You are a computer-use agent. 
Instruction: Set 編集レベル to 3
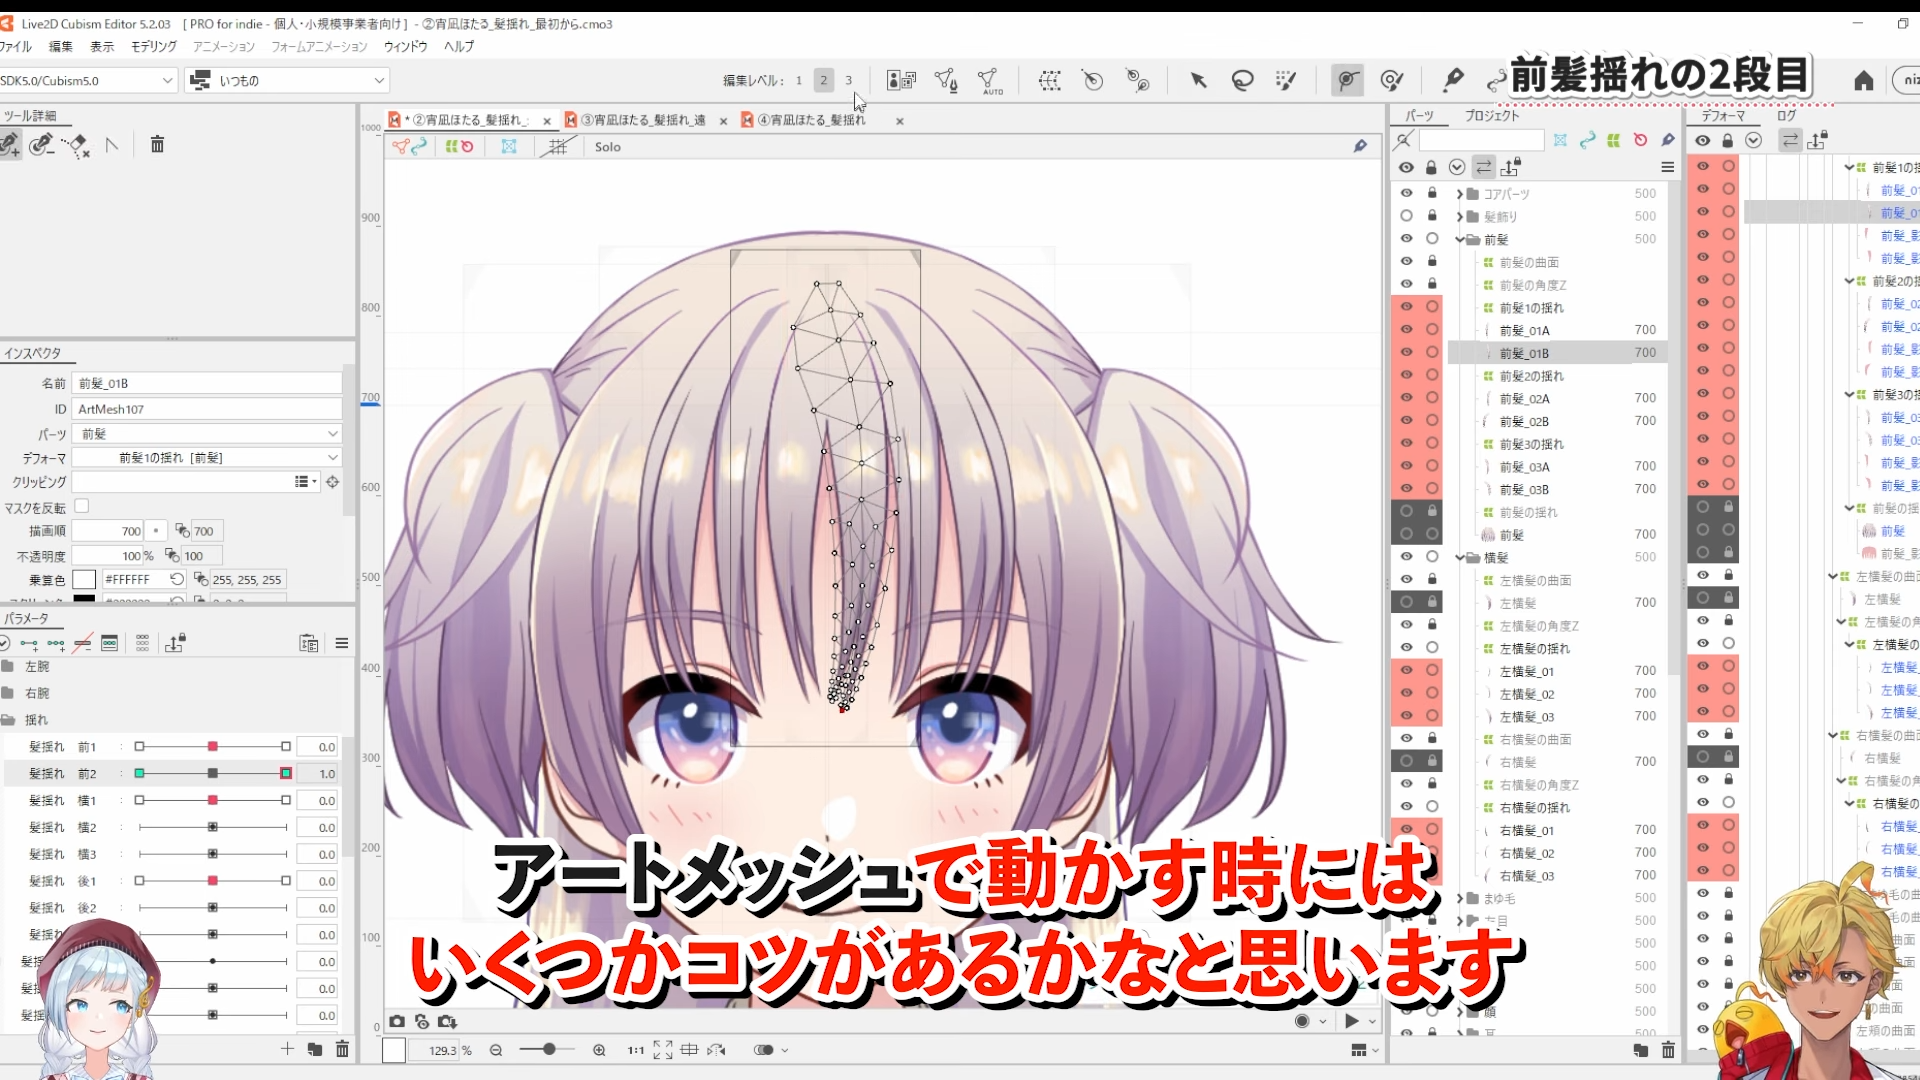[x=849, y=80]
